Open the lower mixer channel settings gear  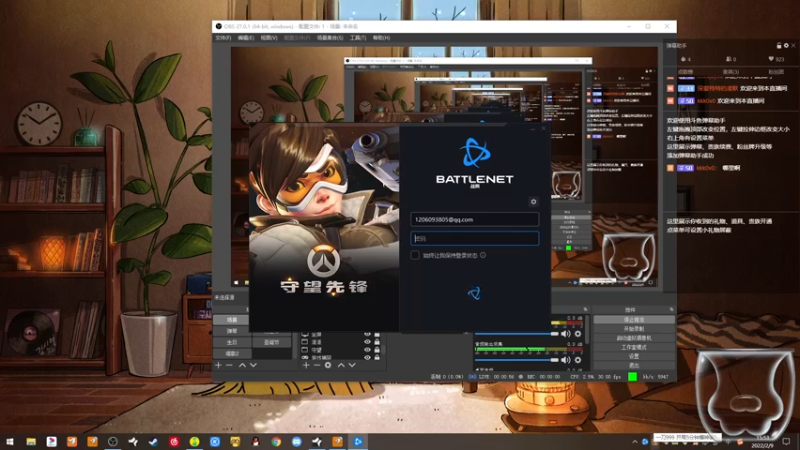[578, 360]
